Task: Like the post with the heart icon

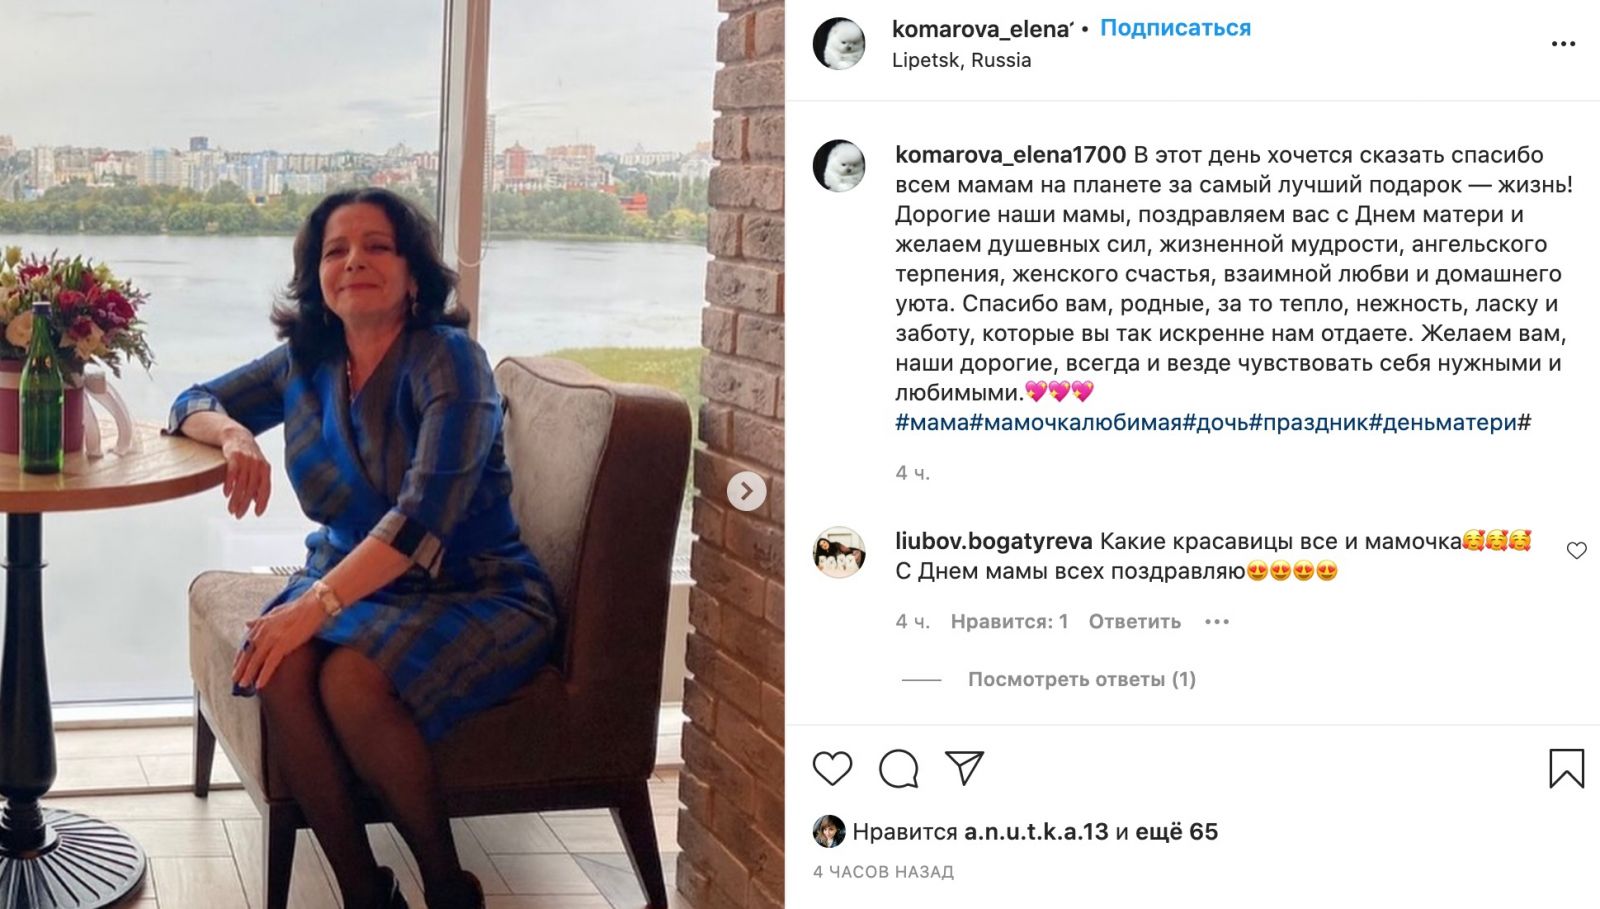Action: click(832, 768)
